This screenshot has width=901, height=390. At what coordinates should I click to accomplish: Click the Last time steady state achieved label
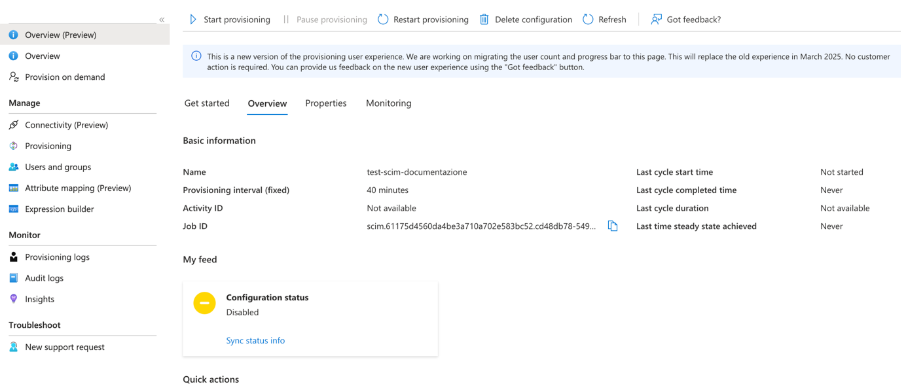pyautogui.click(x=696, y=226)
